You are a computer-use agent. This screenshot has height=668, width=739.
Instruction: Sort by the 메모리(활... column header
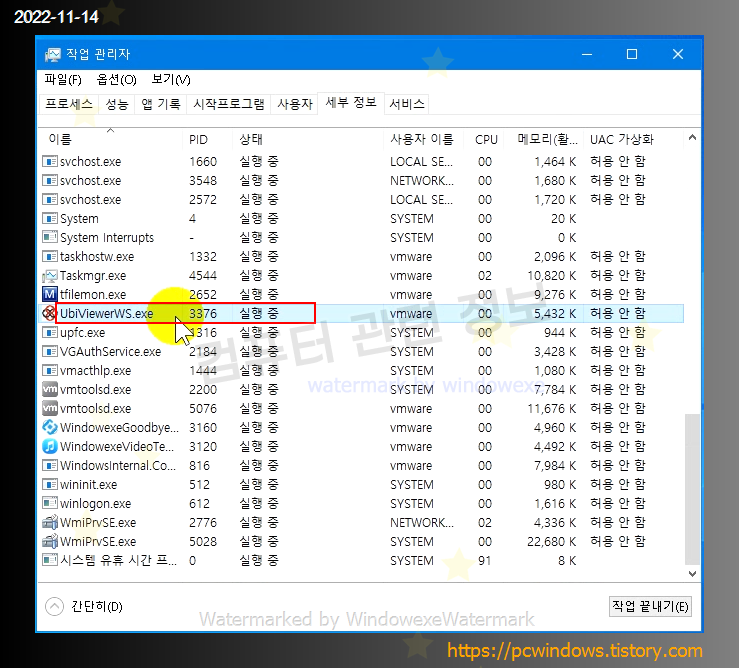[544, 140]
